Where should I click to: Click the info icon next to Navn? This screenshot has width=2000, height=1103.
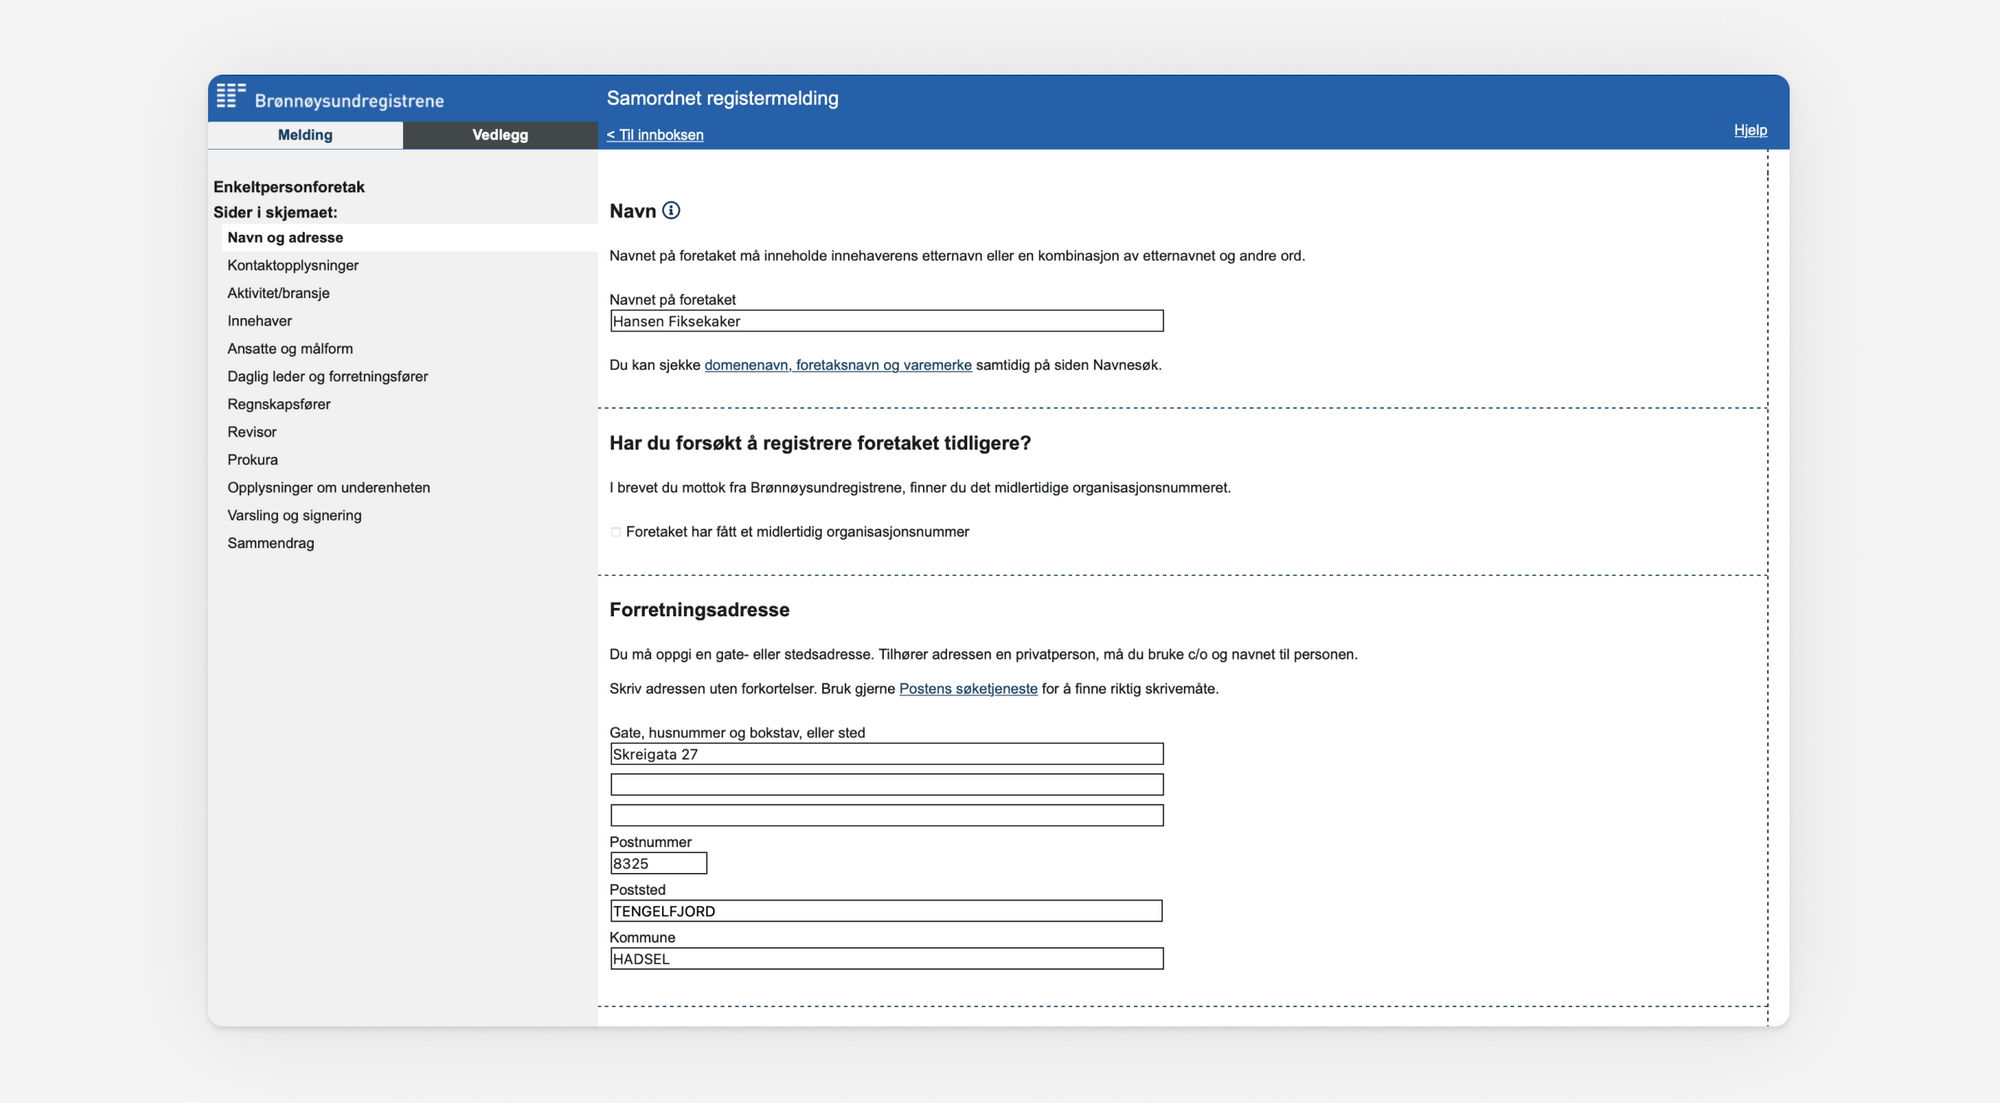[671, 211]
